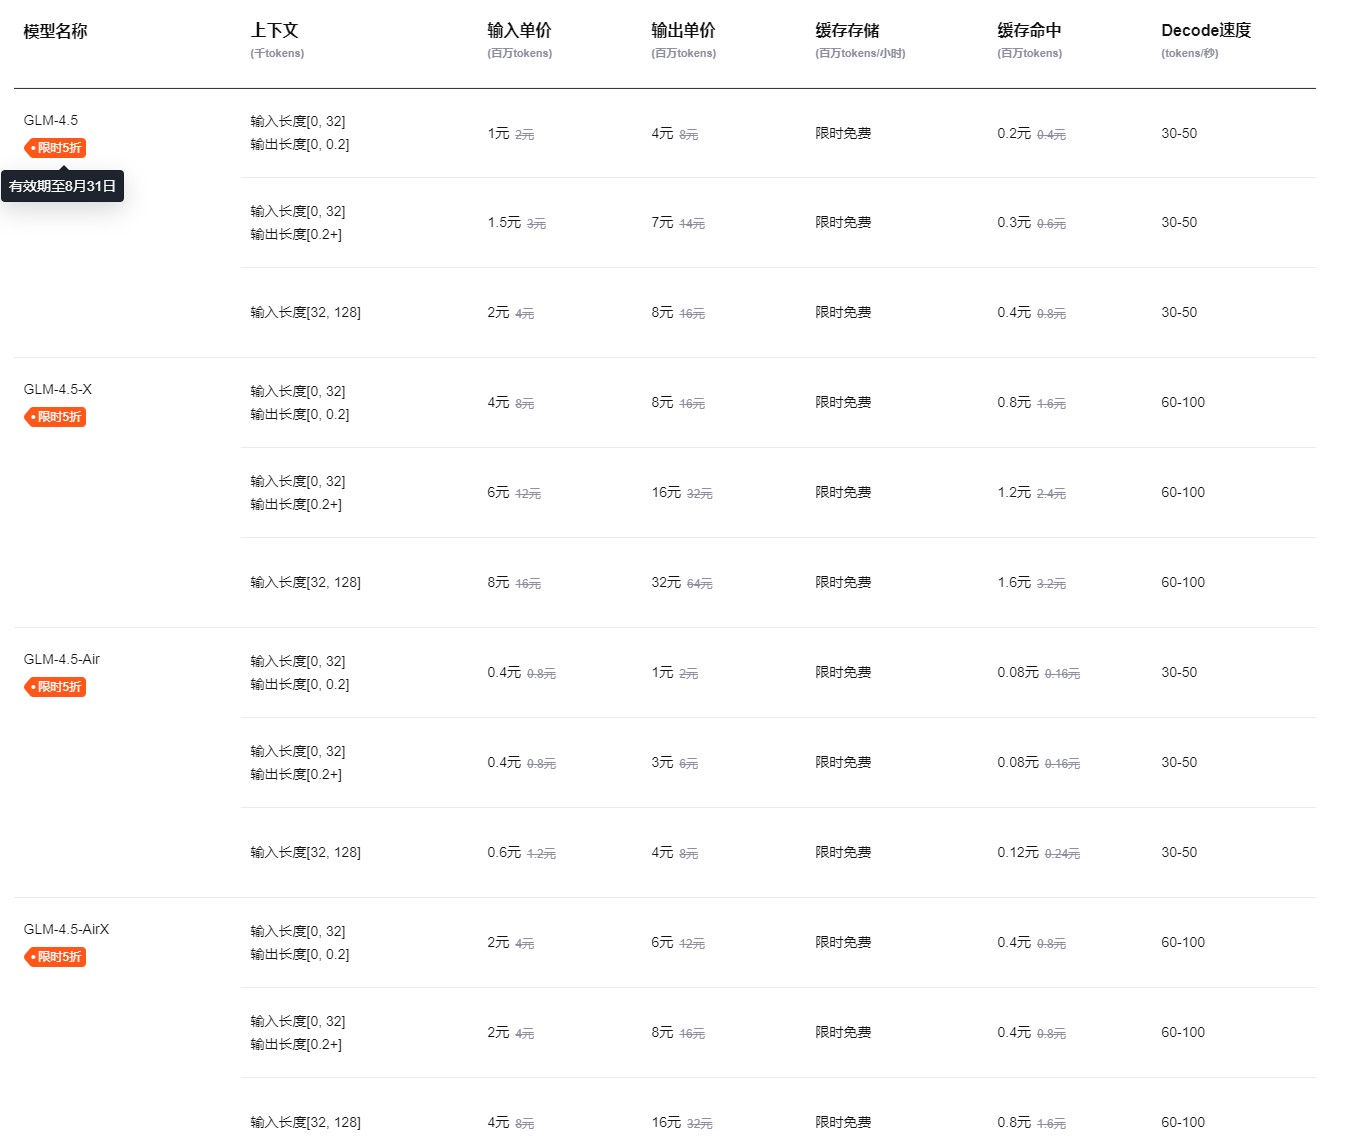Click 限时免费 in the first GLM-4.5 row
The image size is (1349, 1147).
point(842,133)
